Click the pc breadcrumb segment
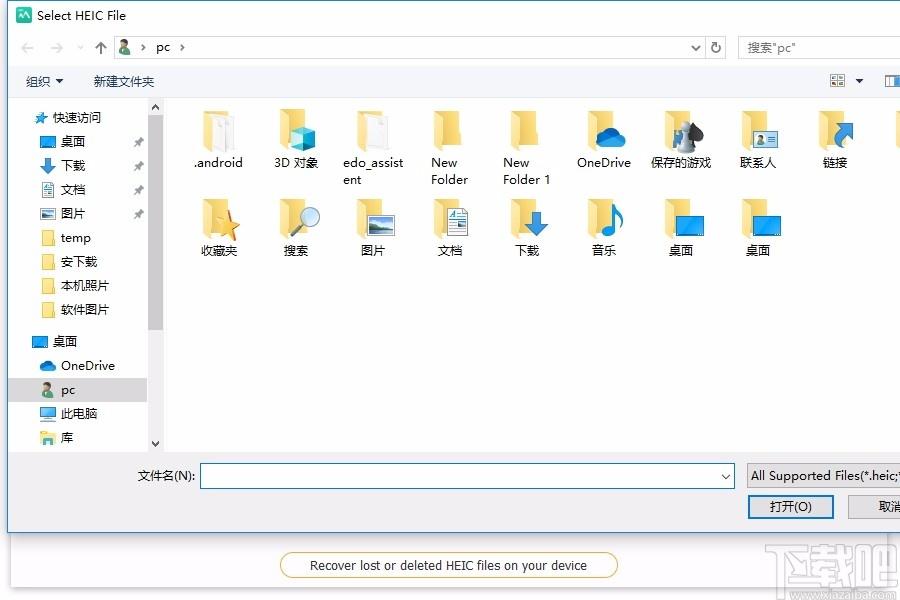 [x=163, y=48]
